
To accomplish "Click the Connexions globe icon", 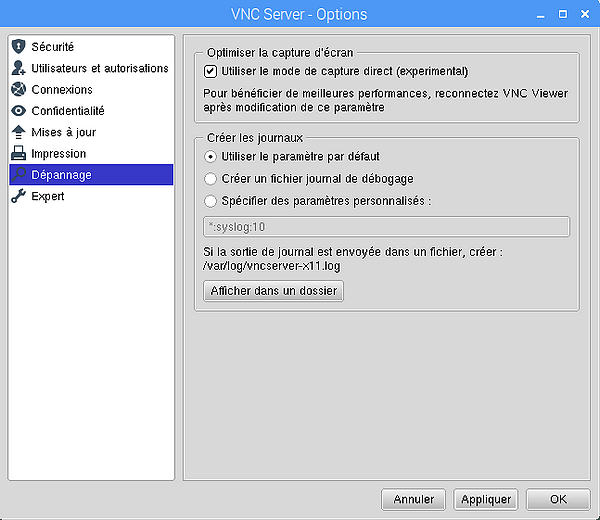I will tap(18, 90).
